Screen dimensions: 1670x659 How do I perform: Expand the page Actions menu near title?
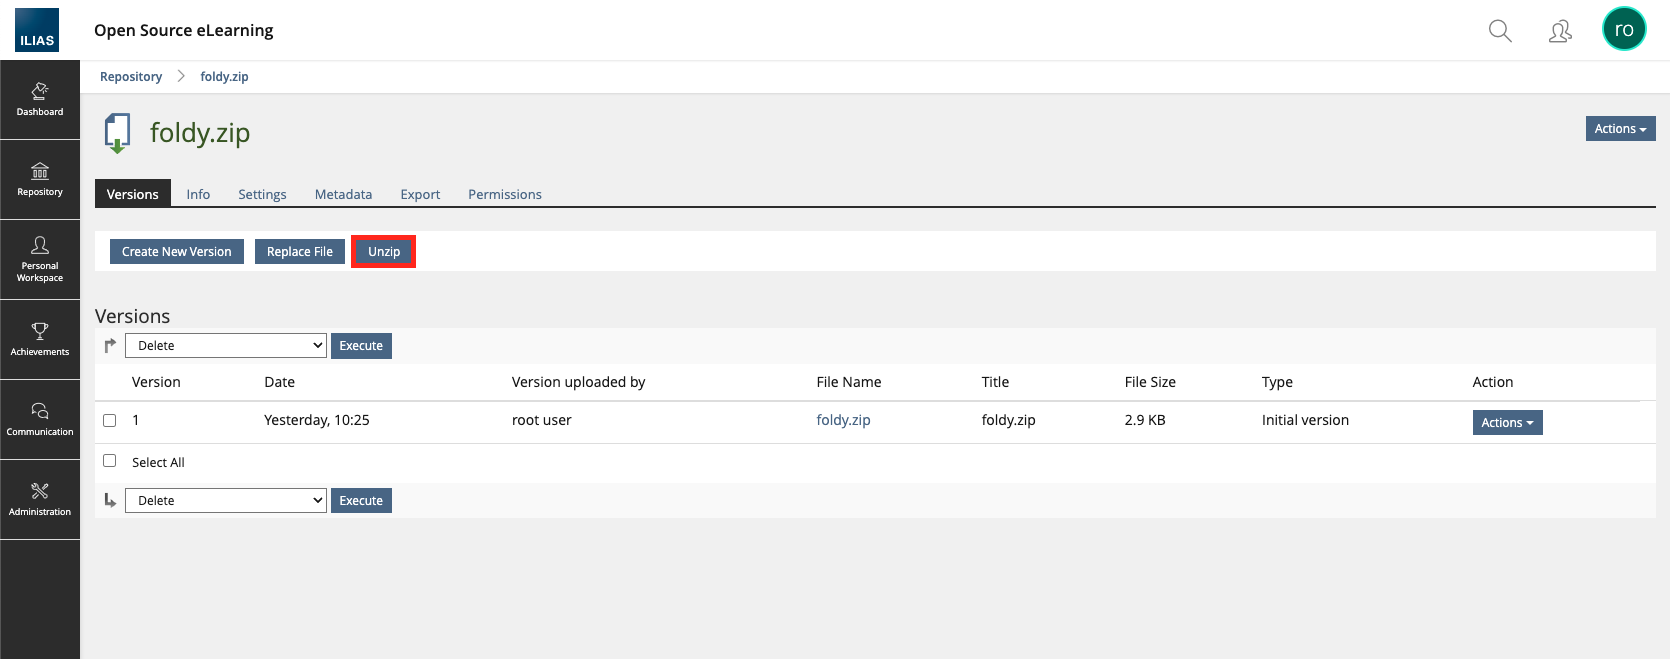coord(1620,129)
